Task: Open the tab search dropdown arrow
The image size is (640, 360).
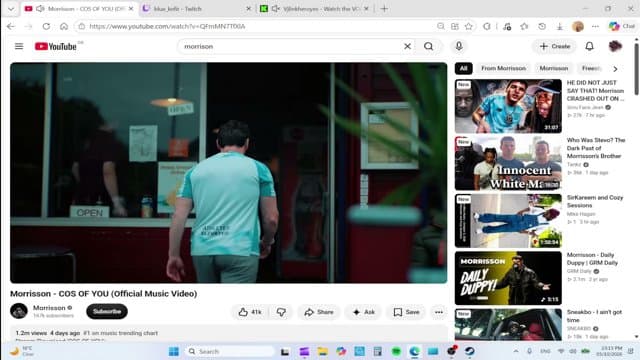Action: (11, 9)
